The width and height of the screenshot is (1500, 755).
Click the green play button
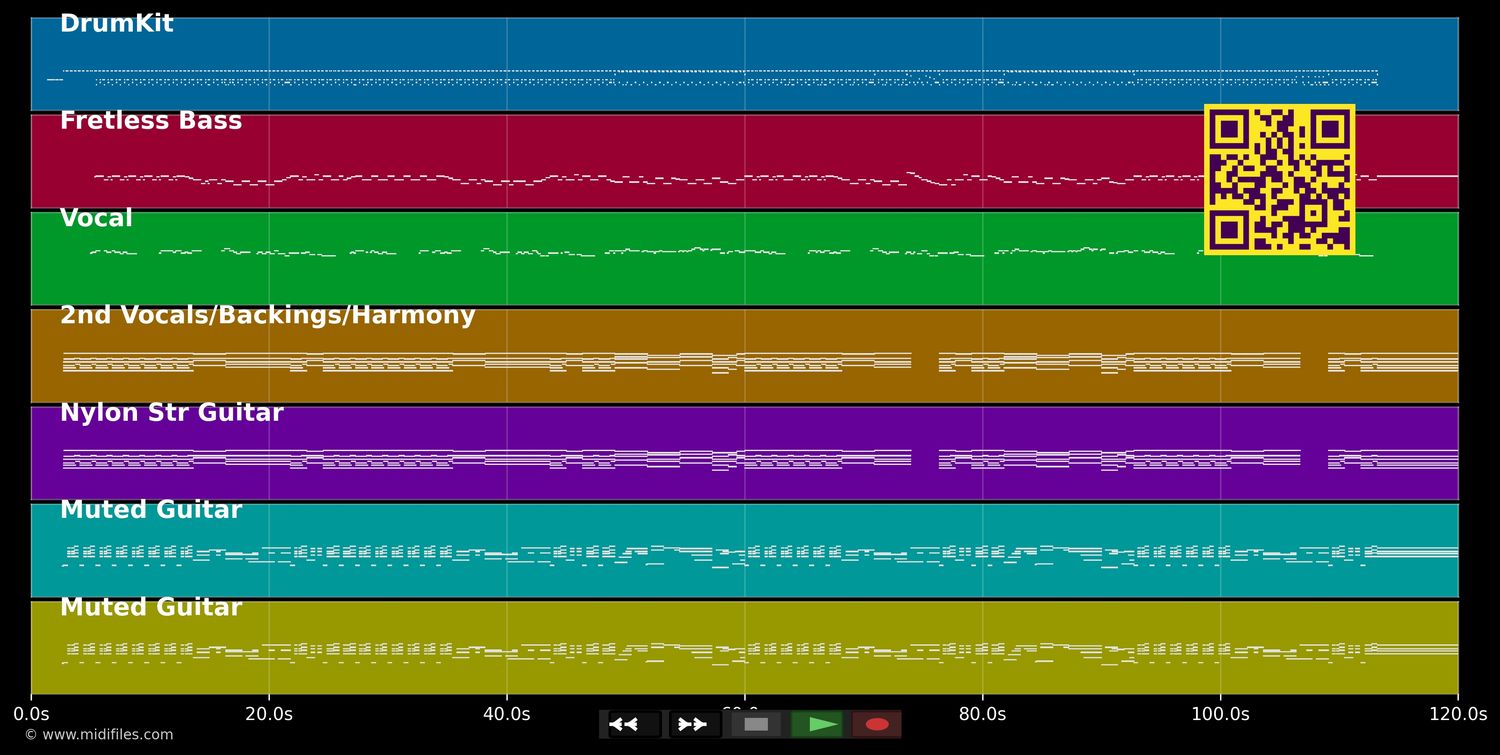click(817, 724)
